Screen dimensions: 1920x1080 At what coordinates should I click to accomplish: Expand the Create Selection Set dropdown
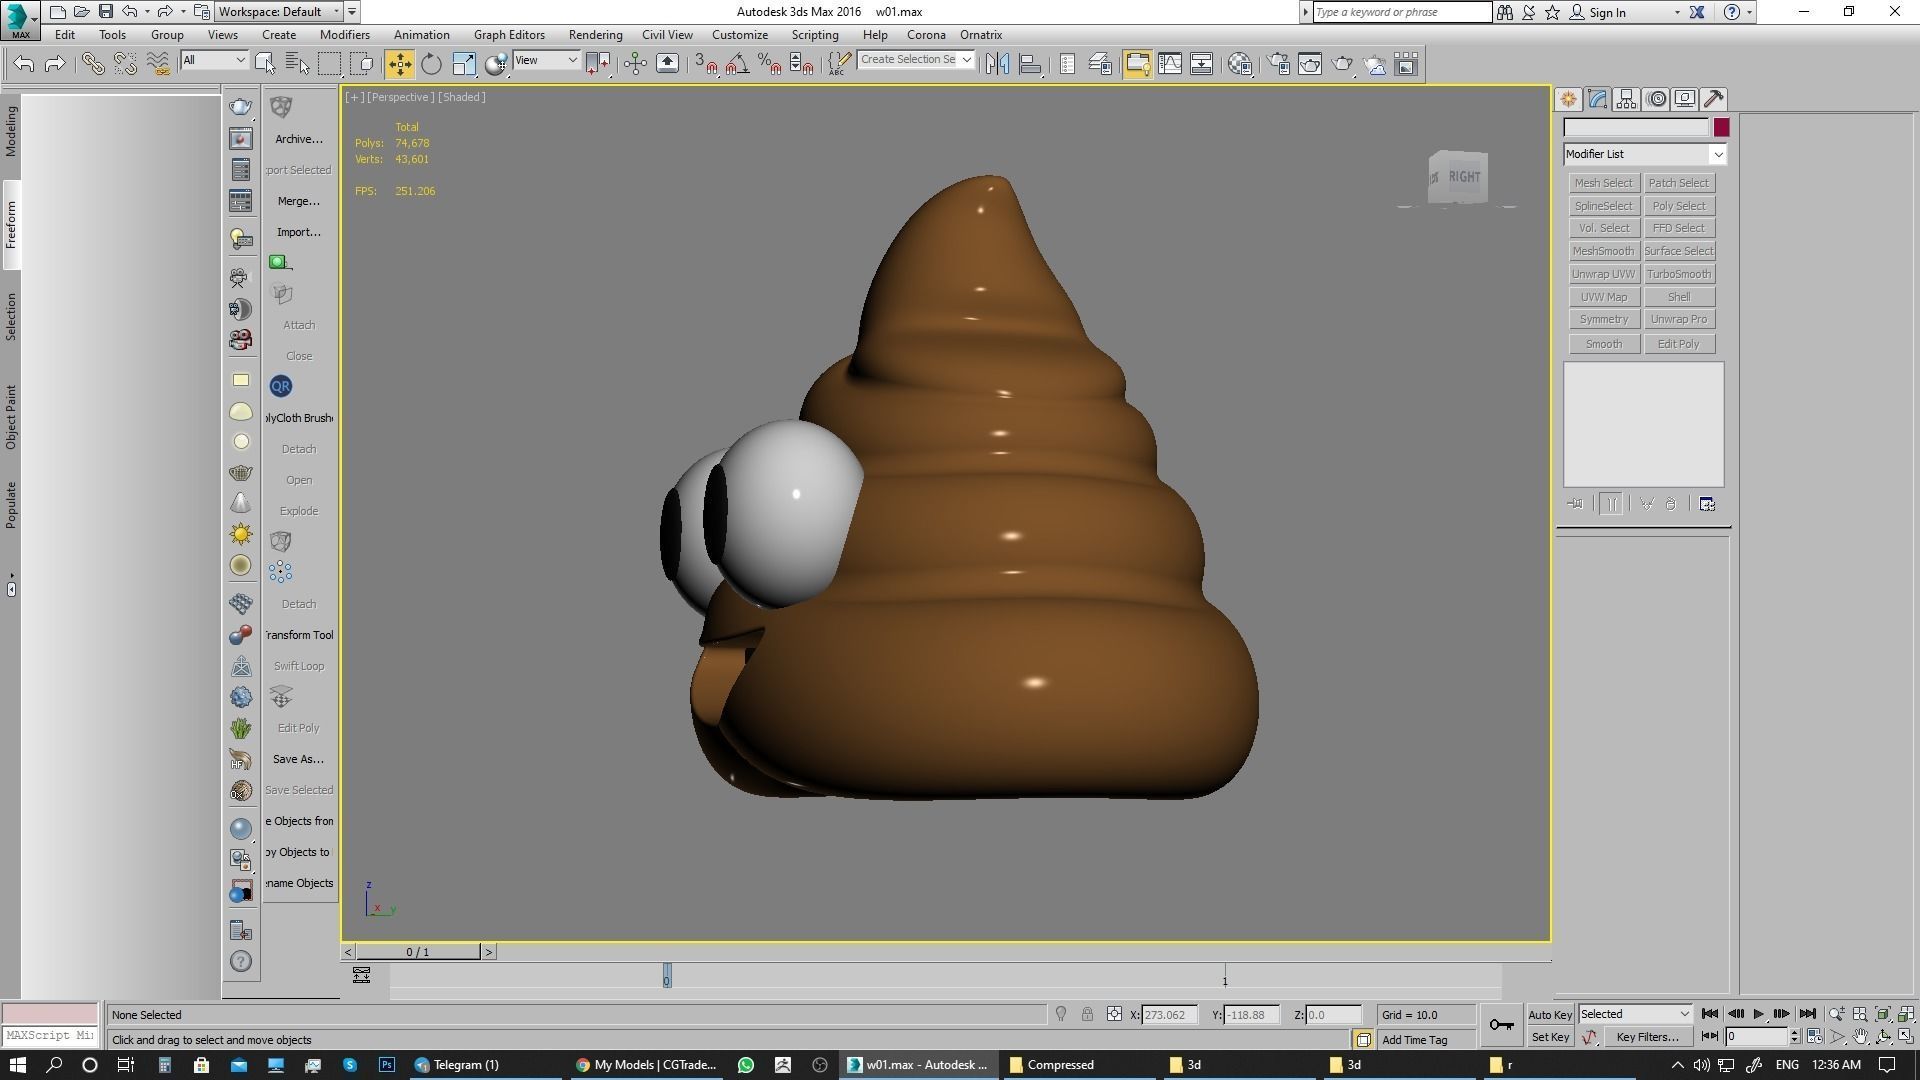[x=966, y=60]
